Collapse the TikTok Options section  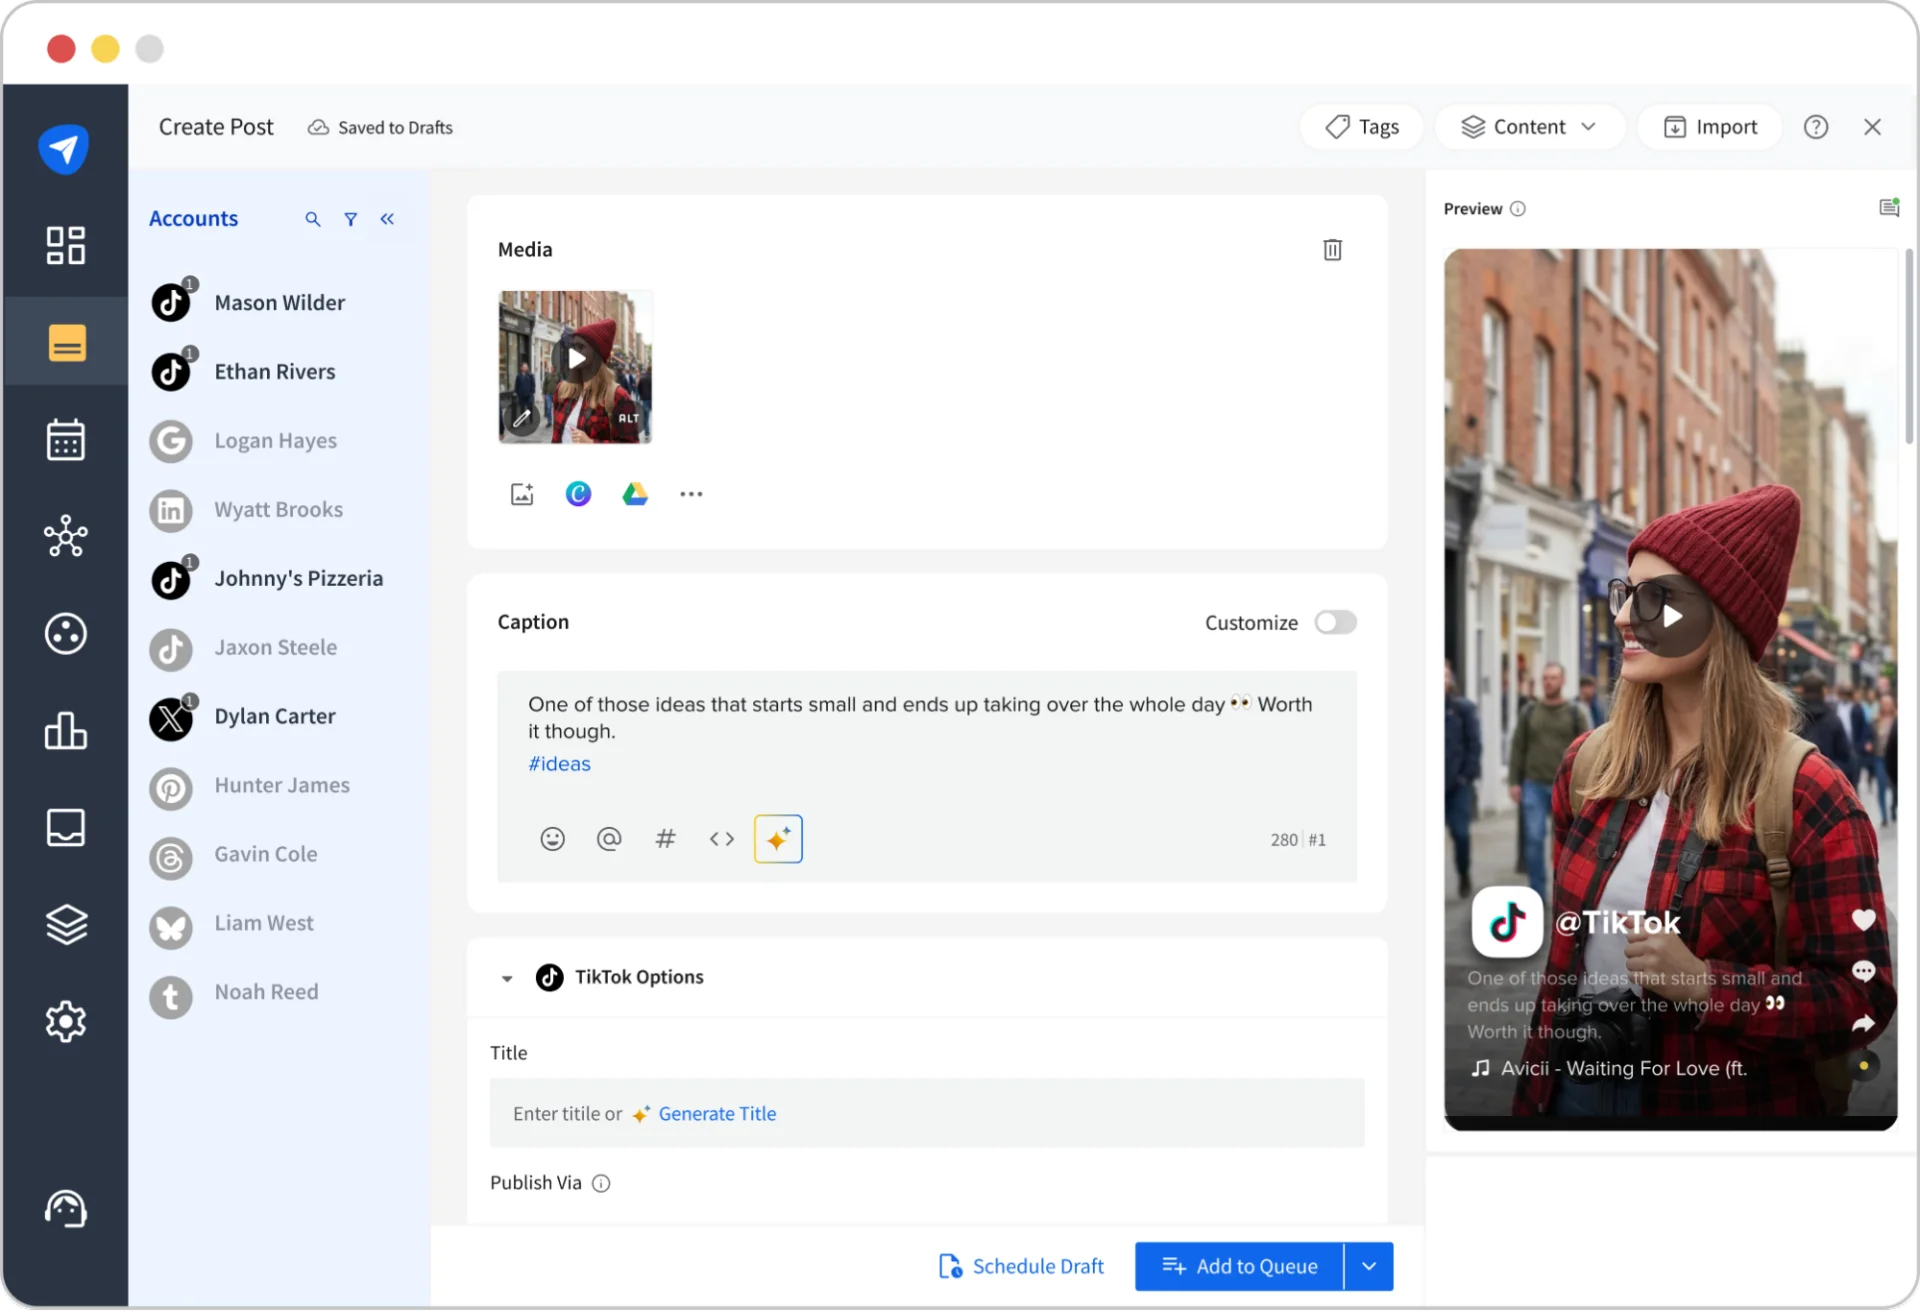(507, 978)
